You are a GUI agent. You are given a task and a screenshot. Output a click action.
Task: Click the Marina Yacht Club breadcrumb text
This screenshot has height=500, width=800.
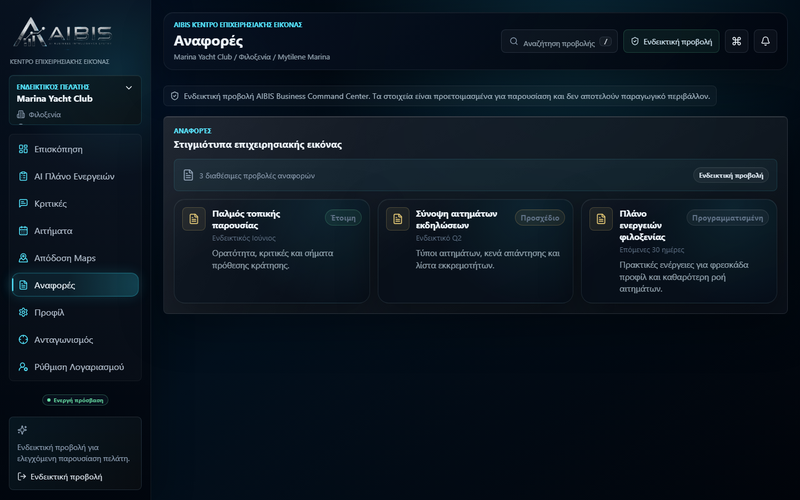click(x=203, y=57)
